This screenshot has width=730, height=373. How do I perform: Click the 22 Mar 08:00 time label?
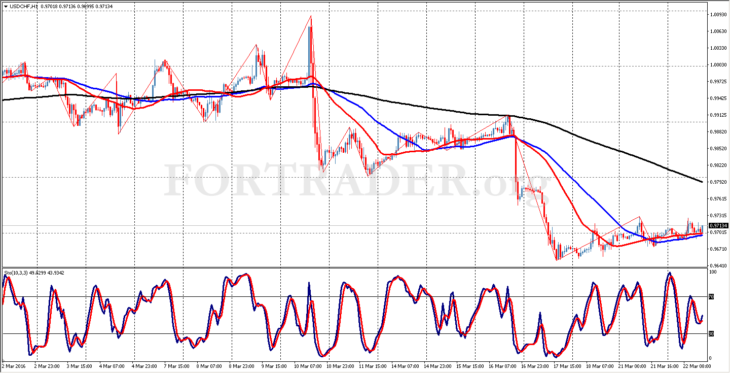pos(696,367)
